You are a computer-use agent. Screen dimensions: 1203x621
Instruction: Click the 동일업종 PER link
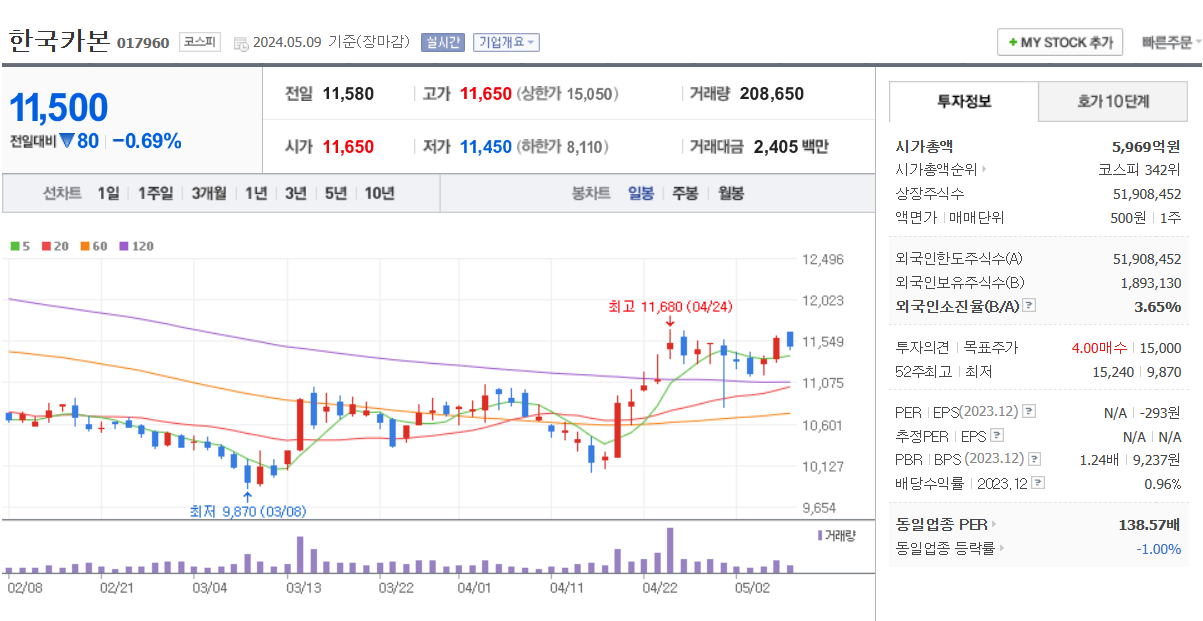tap(941, 524)
